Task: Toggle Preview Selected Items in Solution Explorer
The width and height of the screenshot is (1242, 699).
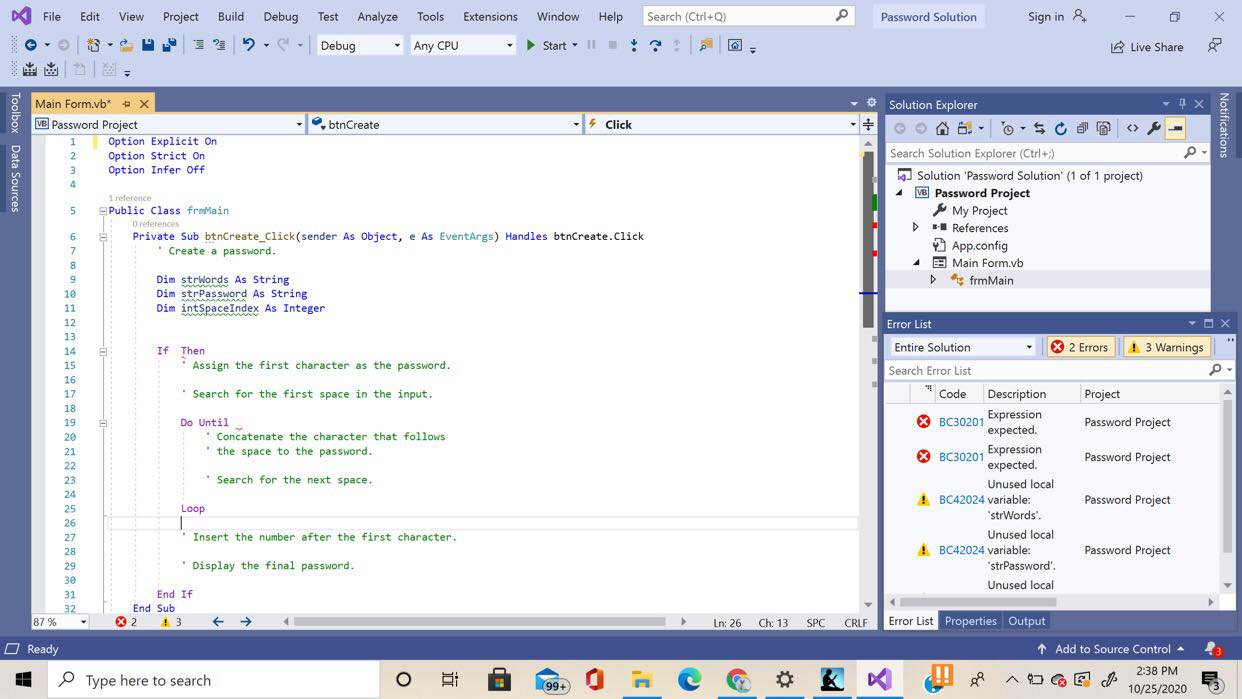Action: [1174, 129]
